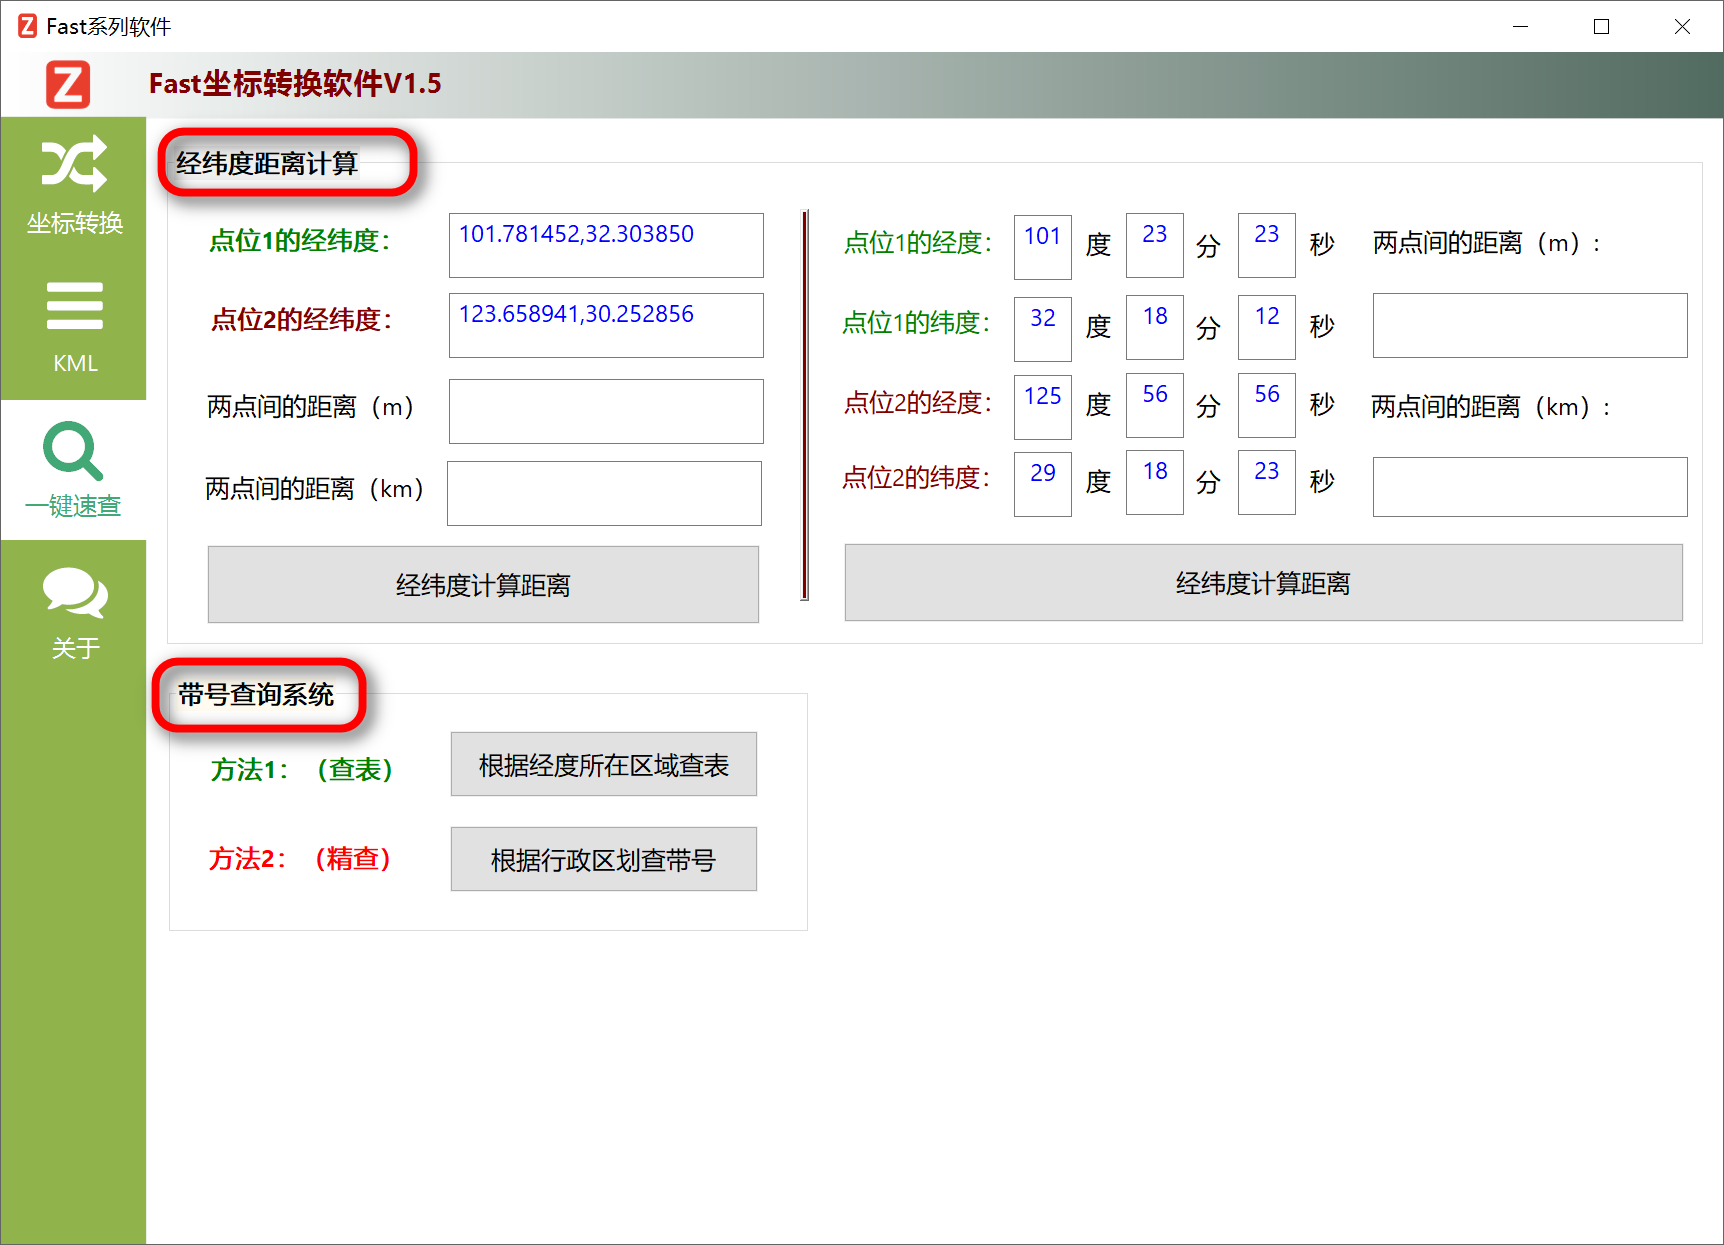Click the left 两点间的距离（km） result box
Screen dimensions: 1724x1245
604,493
